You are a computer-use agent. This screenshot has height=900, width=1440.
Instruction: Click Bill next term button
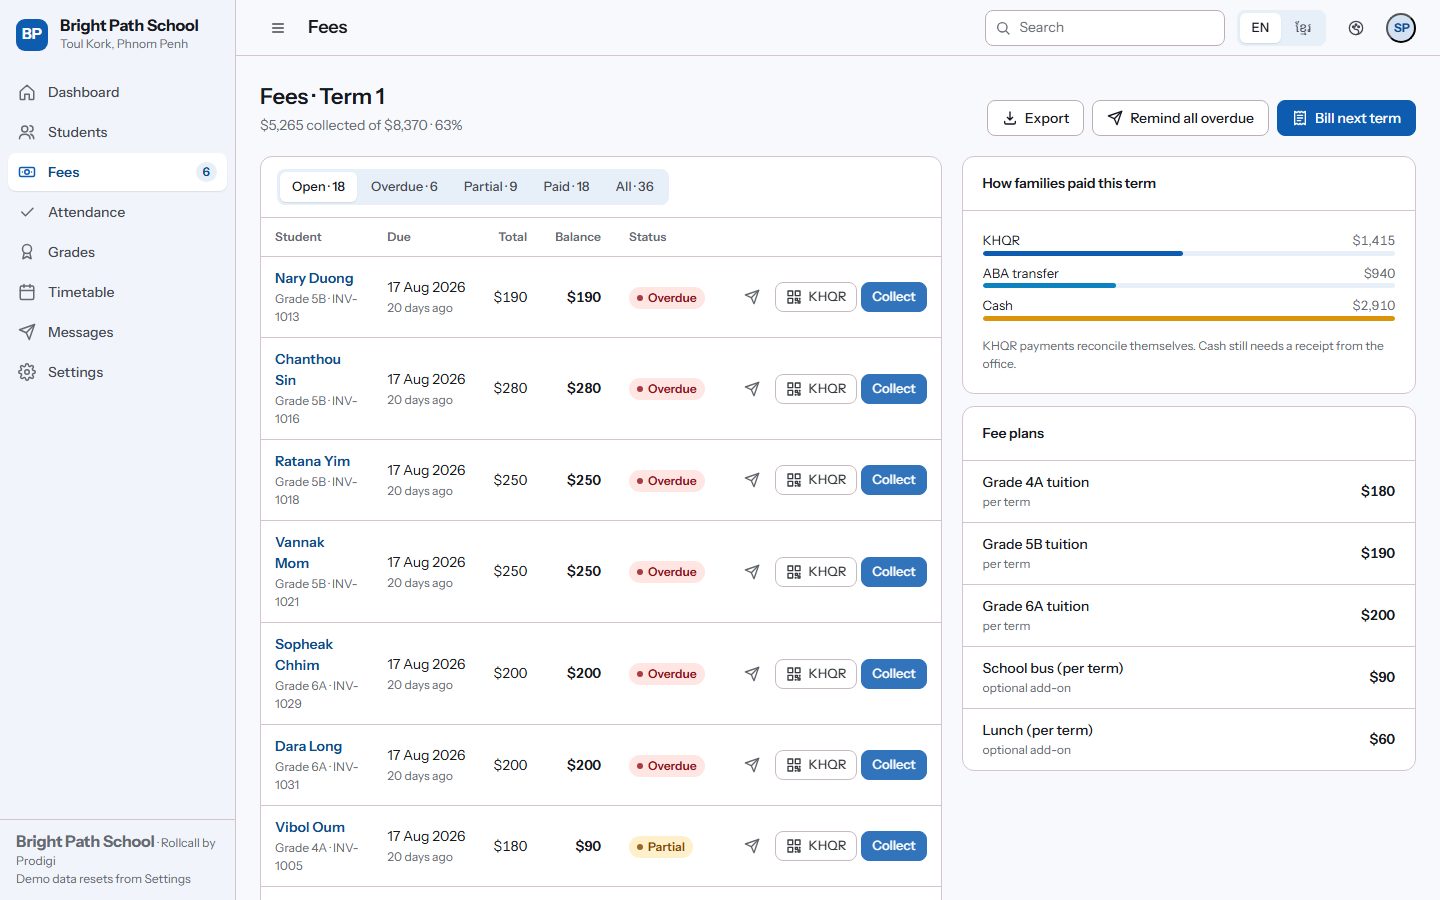coord(1346,118)
